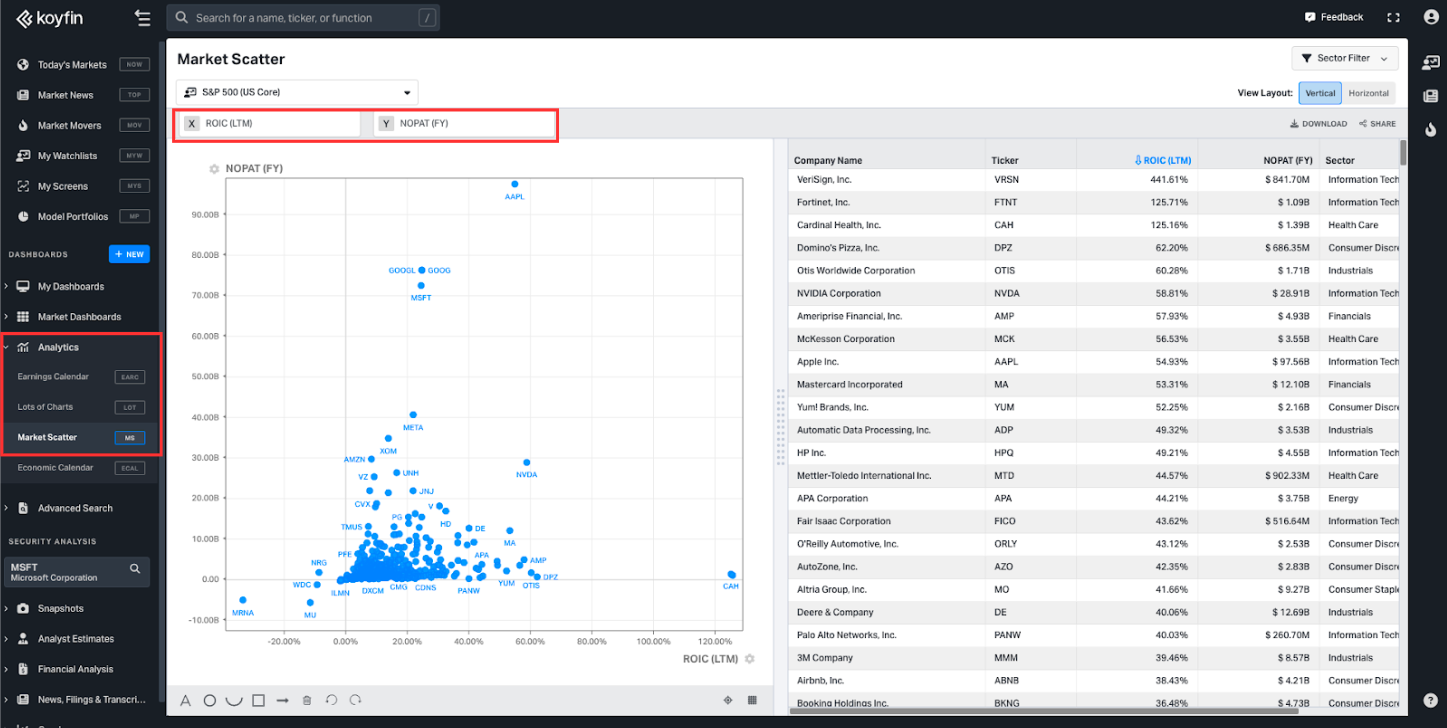Open Earnings Calendar in Analytics menu
The width and height of the screenshot is (1447, 728).
53,377
